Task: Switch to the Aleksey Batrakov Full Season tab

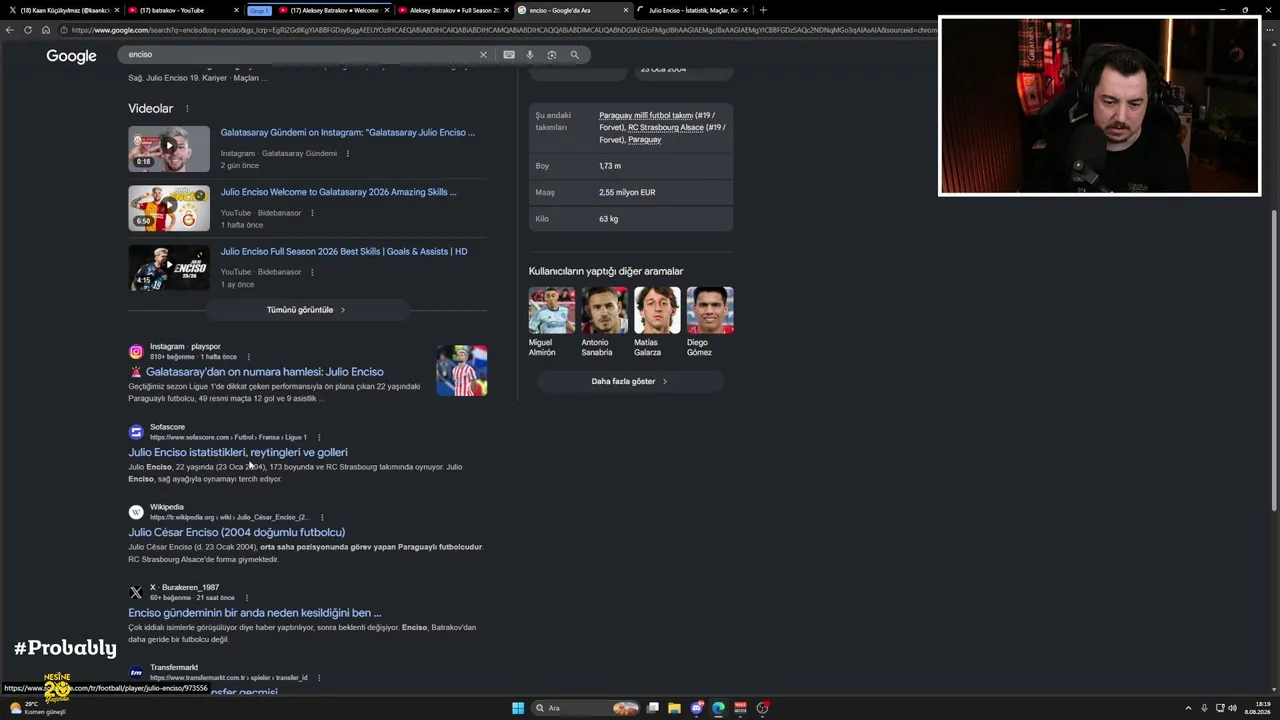Action: point(453,10)
